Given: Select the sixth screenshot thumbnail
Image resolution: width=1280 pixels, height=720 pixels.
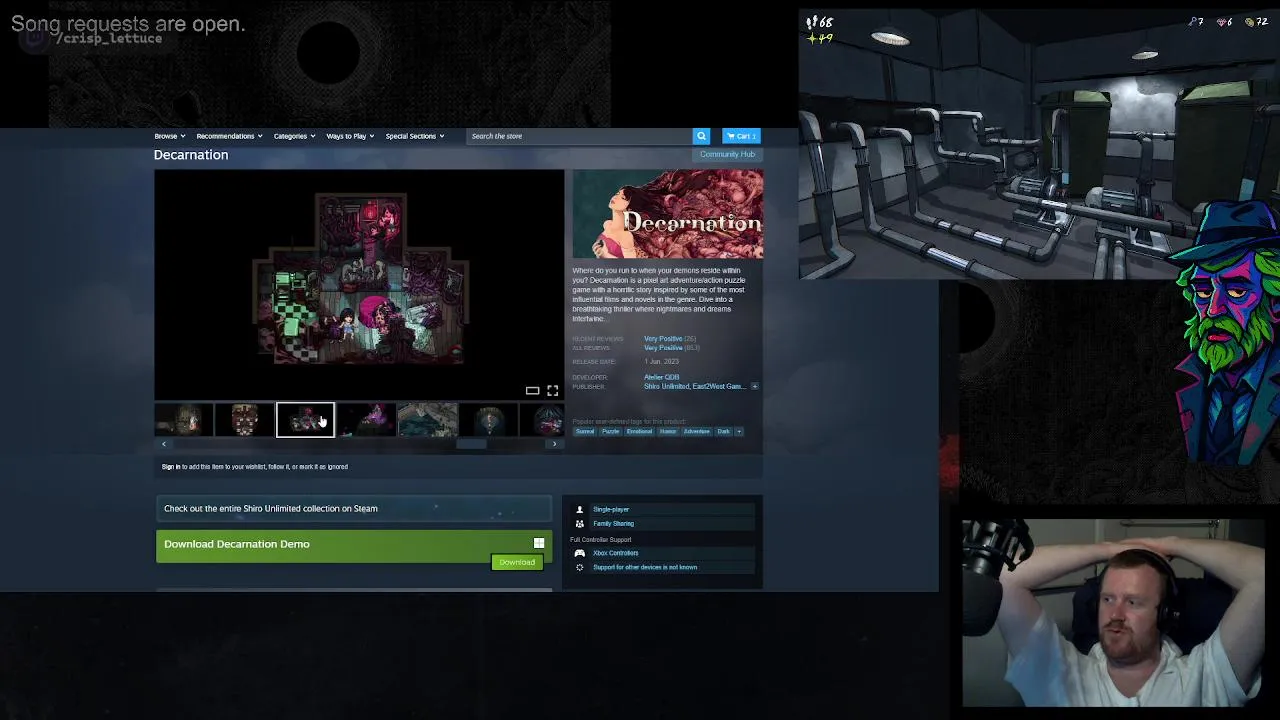Looking at the screenshot, I should coord(489,420).
